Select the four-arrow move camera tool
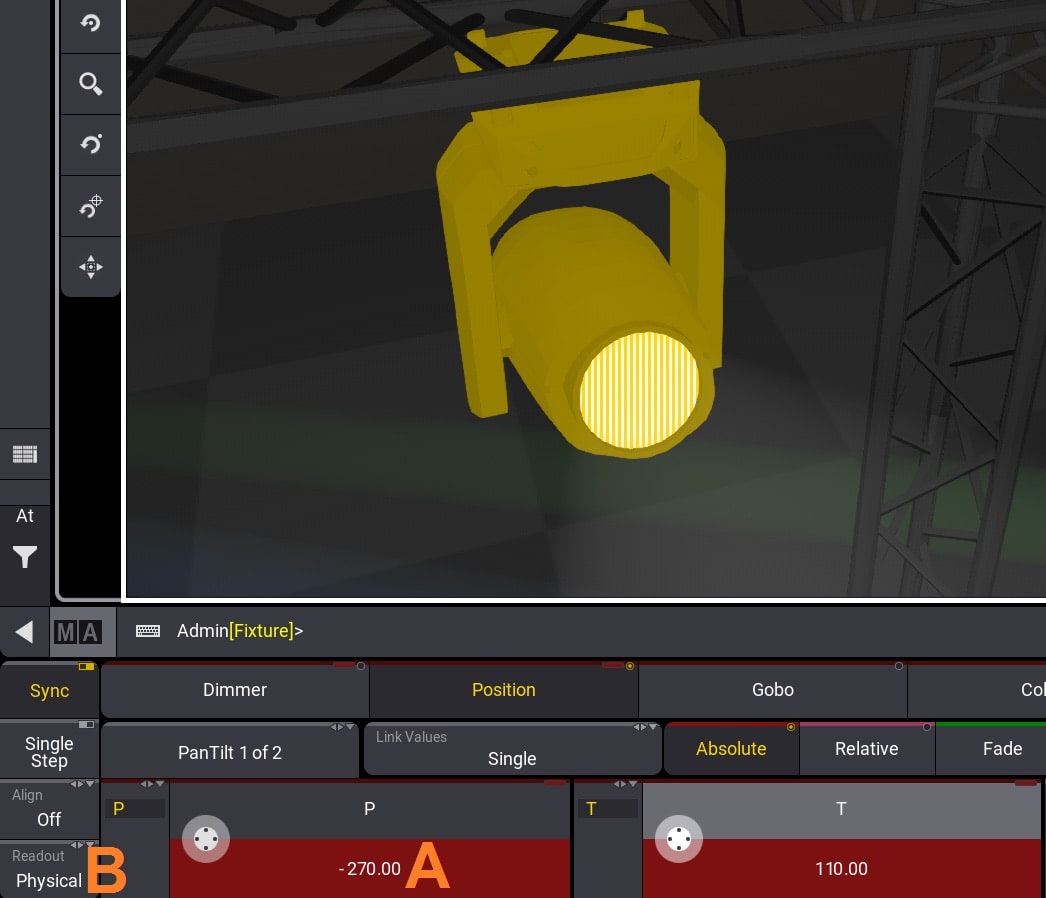The image size is (1046, 898). coord(91,267)
